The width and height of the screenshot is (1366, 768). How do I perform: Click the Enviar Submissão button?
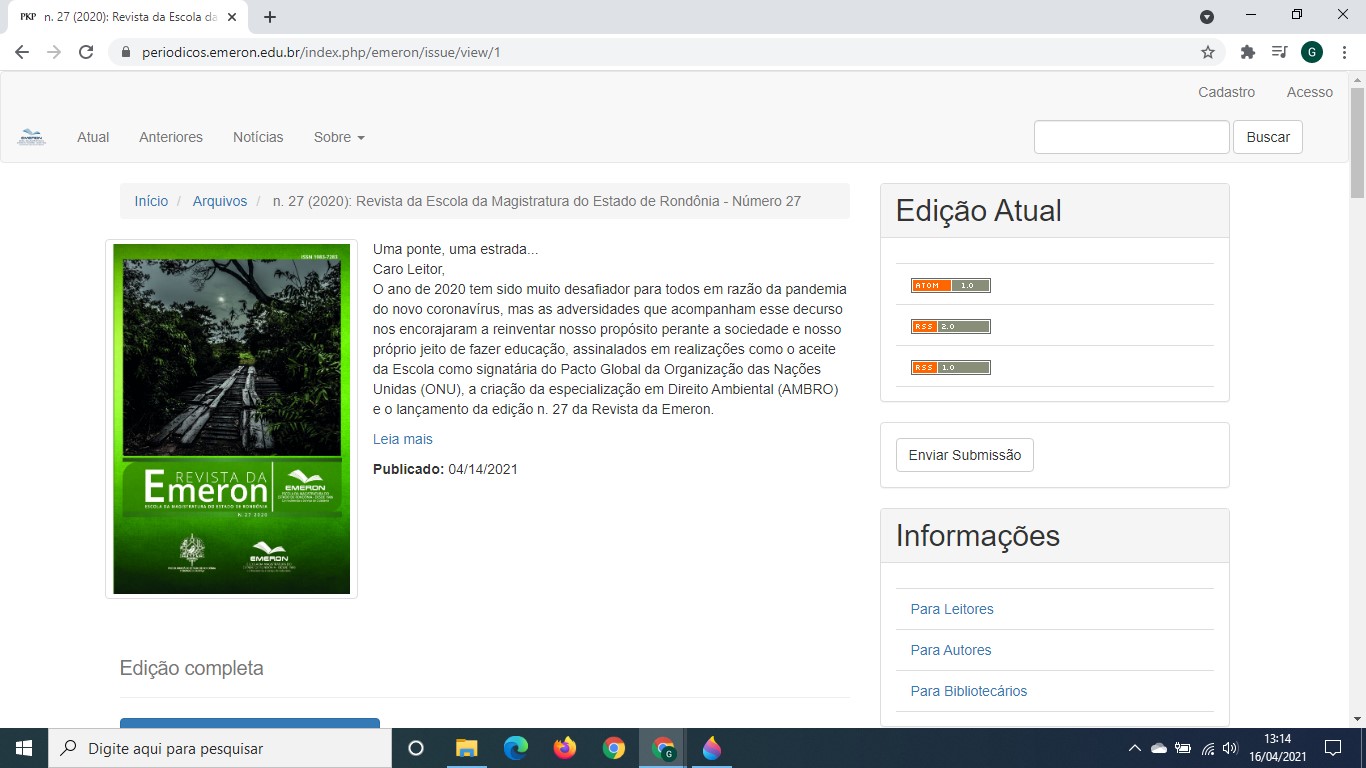(x=965, y=455)
